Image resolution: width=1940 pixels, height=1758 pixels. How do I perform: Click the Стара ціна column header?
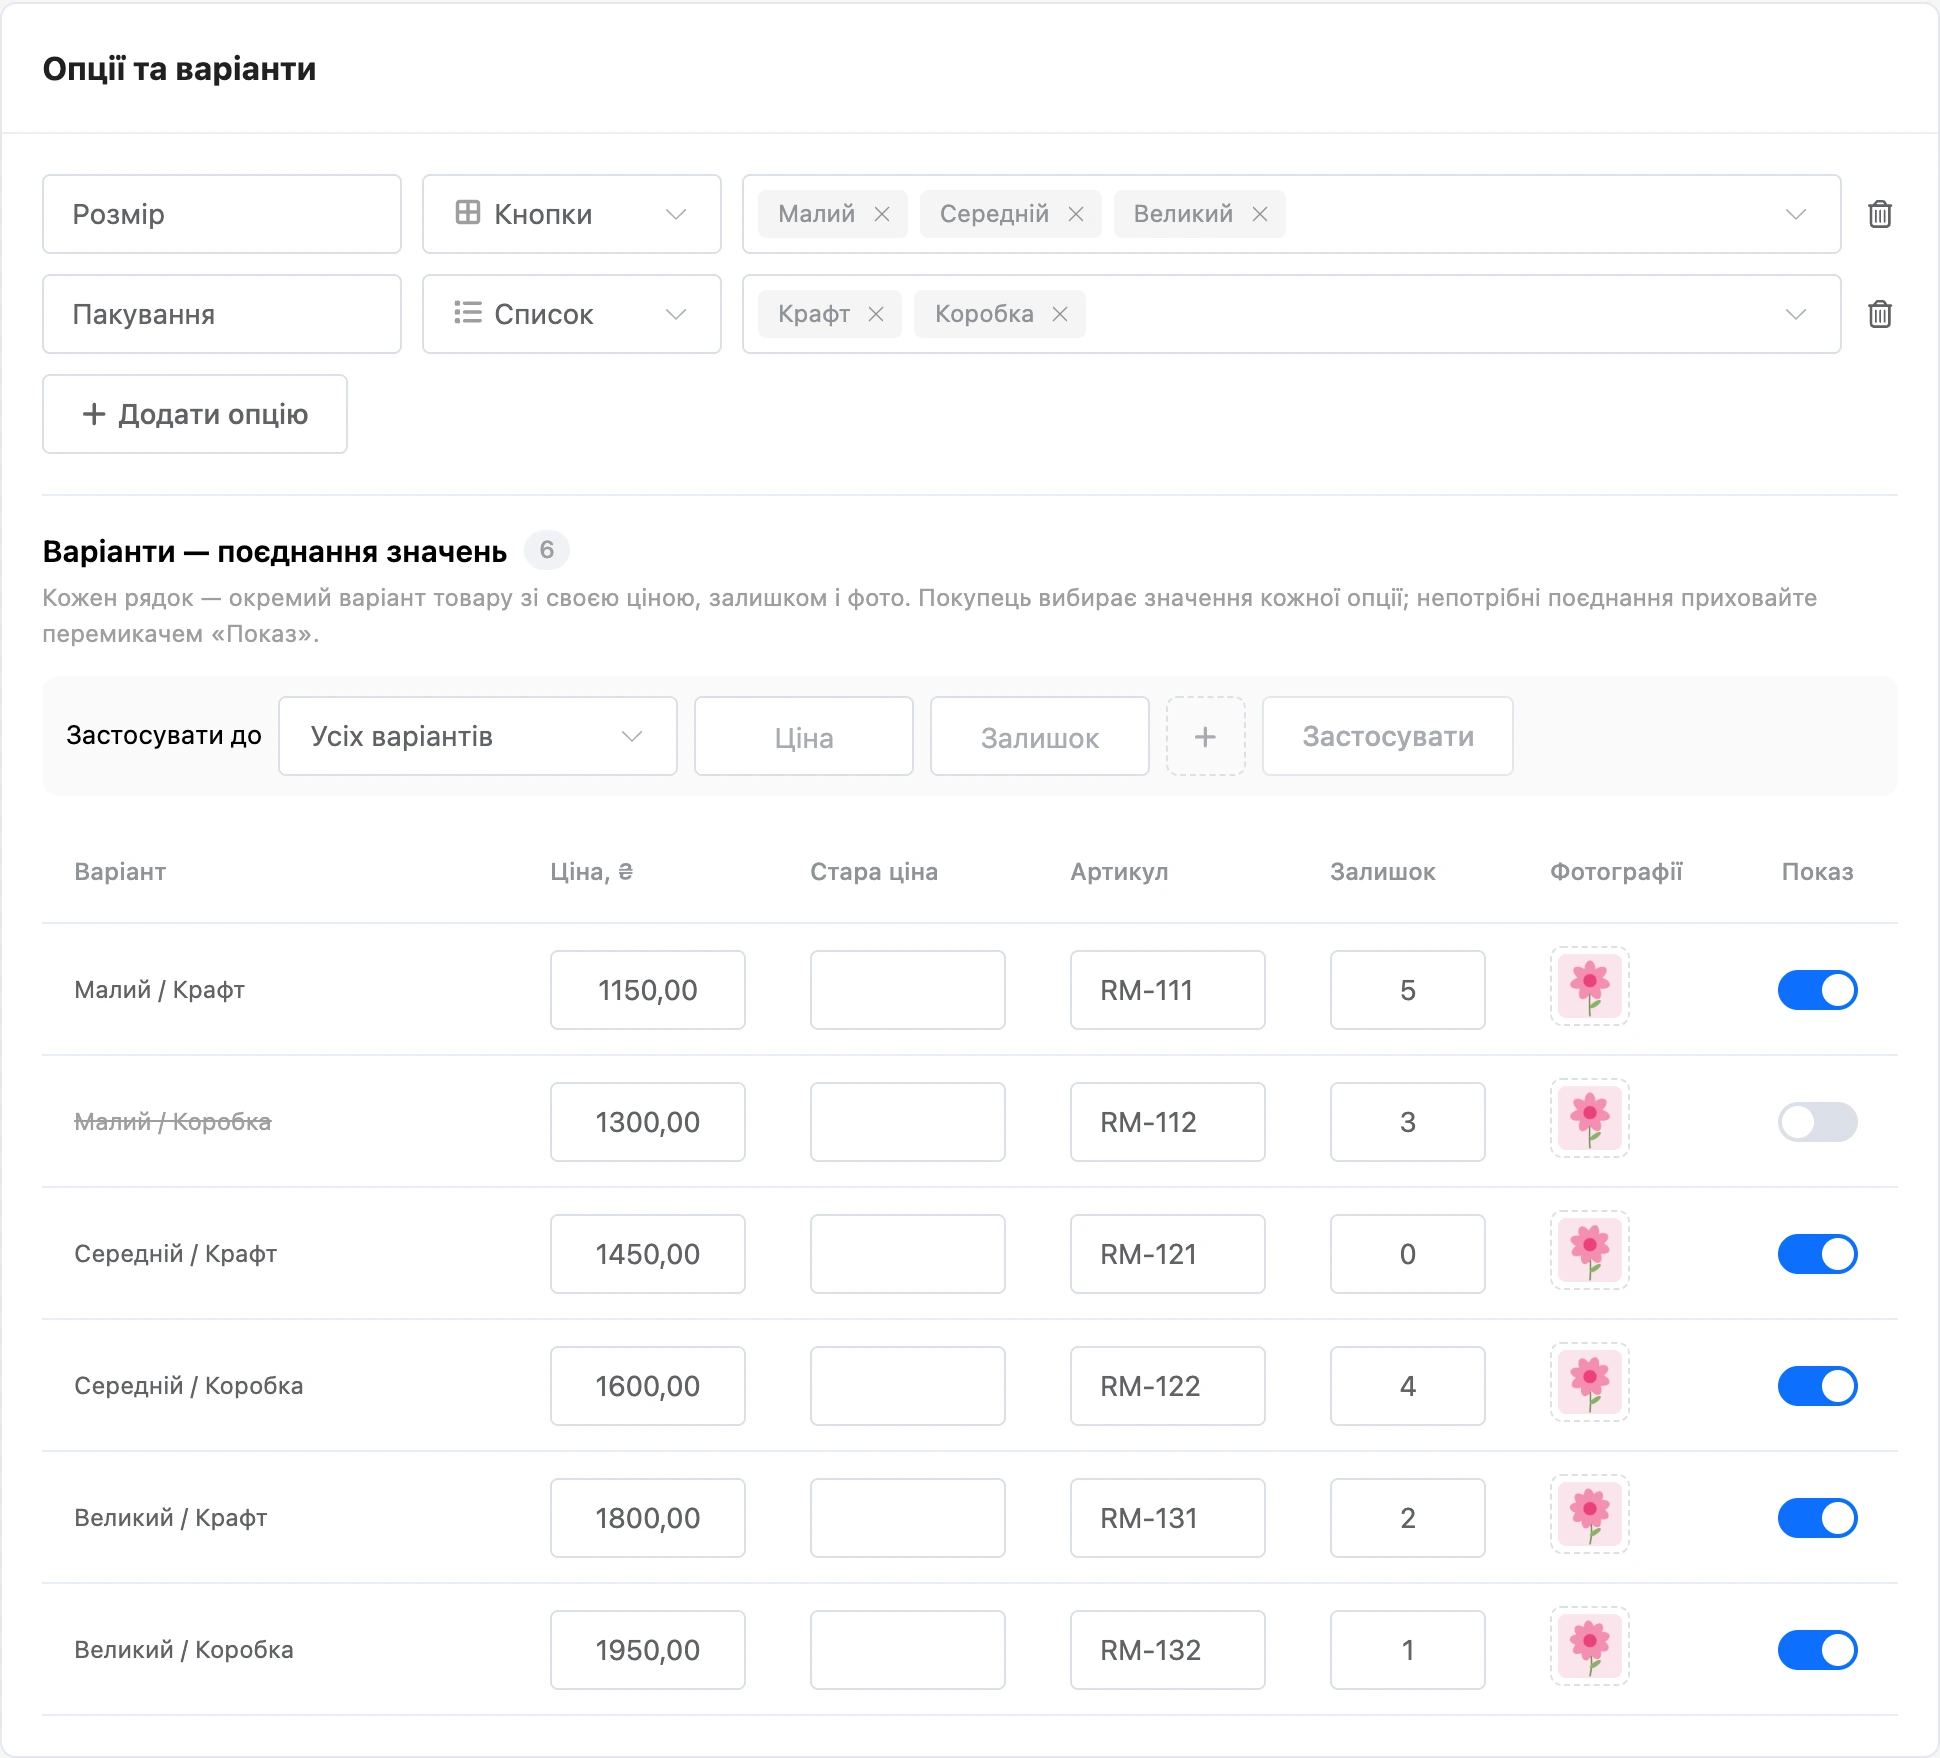pyautogui.click(x=874, y=872)
